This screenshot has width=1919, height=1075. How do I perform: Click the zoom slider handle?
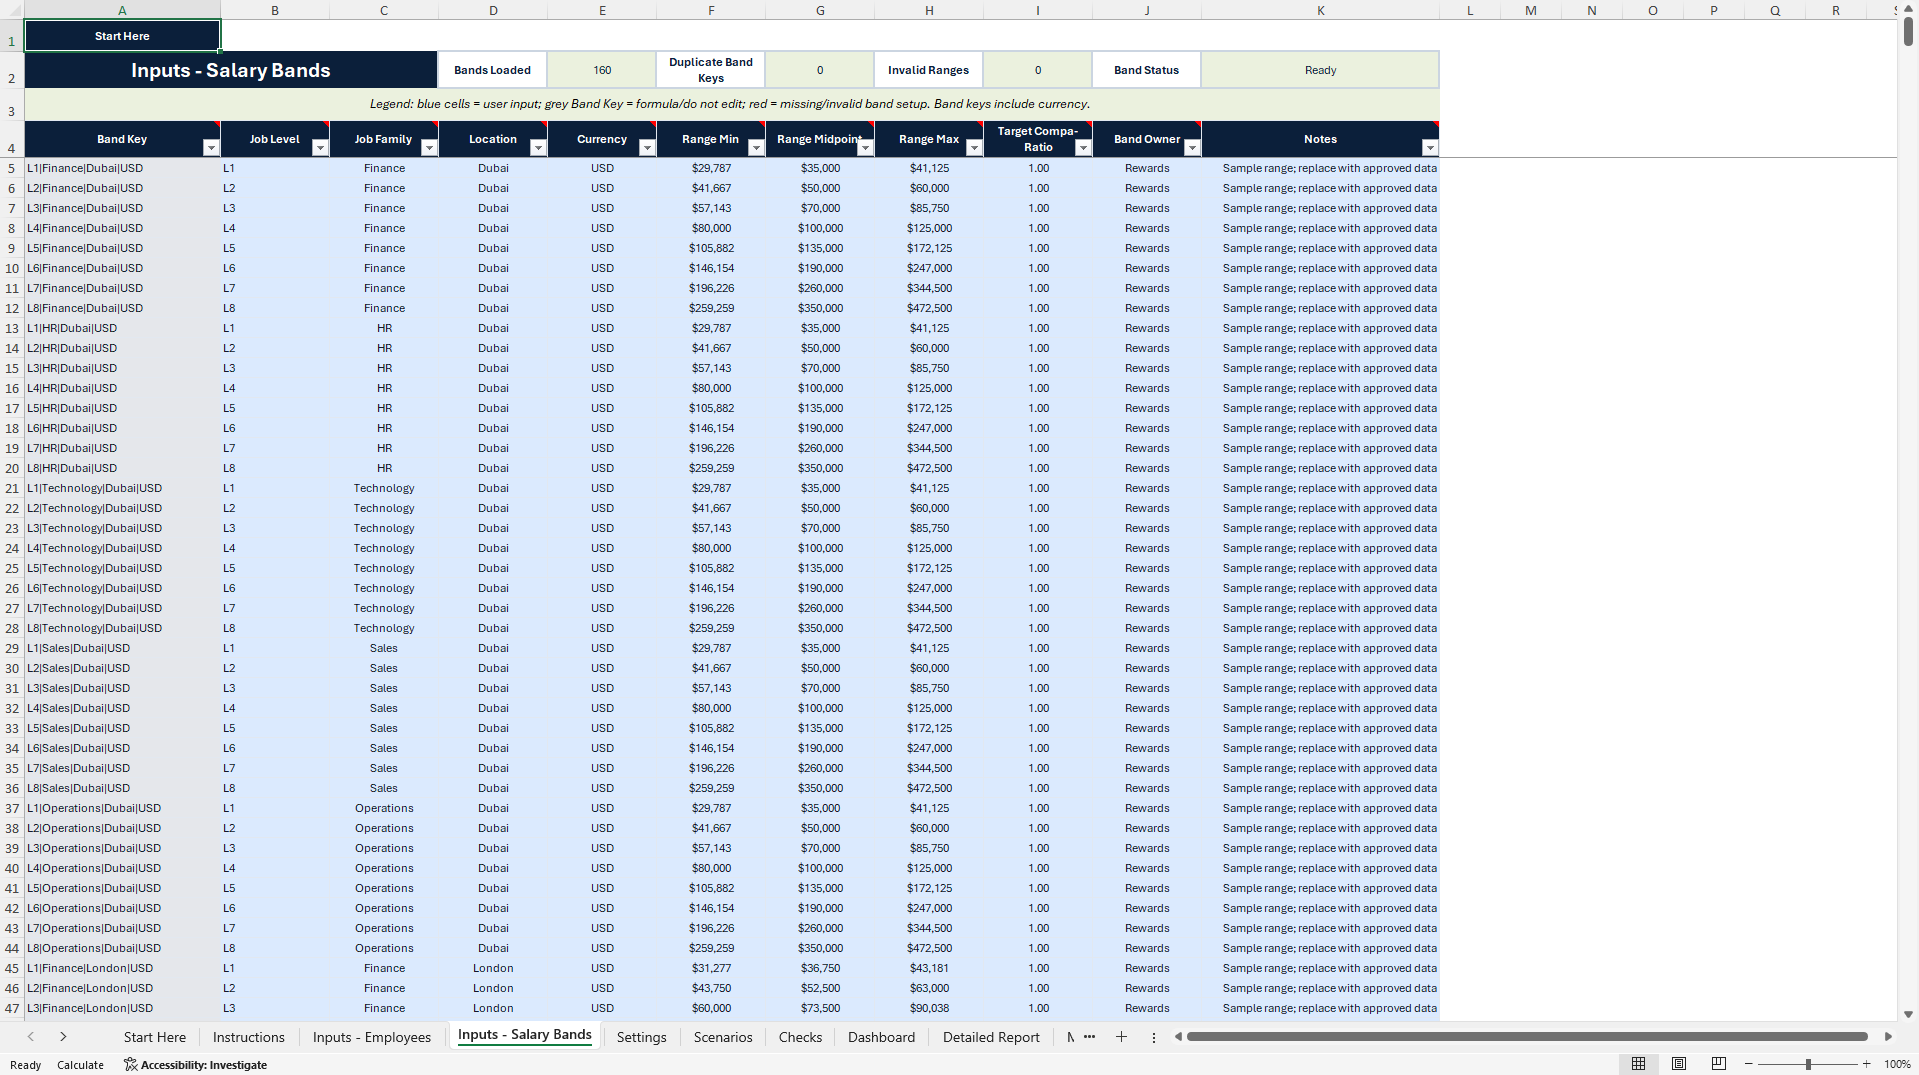coord(1807,1064)
